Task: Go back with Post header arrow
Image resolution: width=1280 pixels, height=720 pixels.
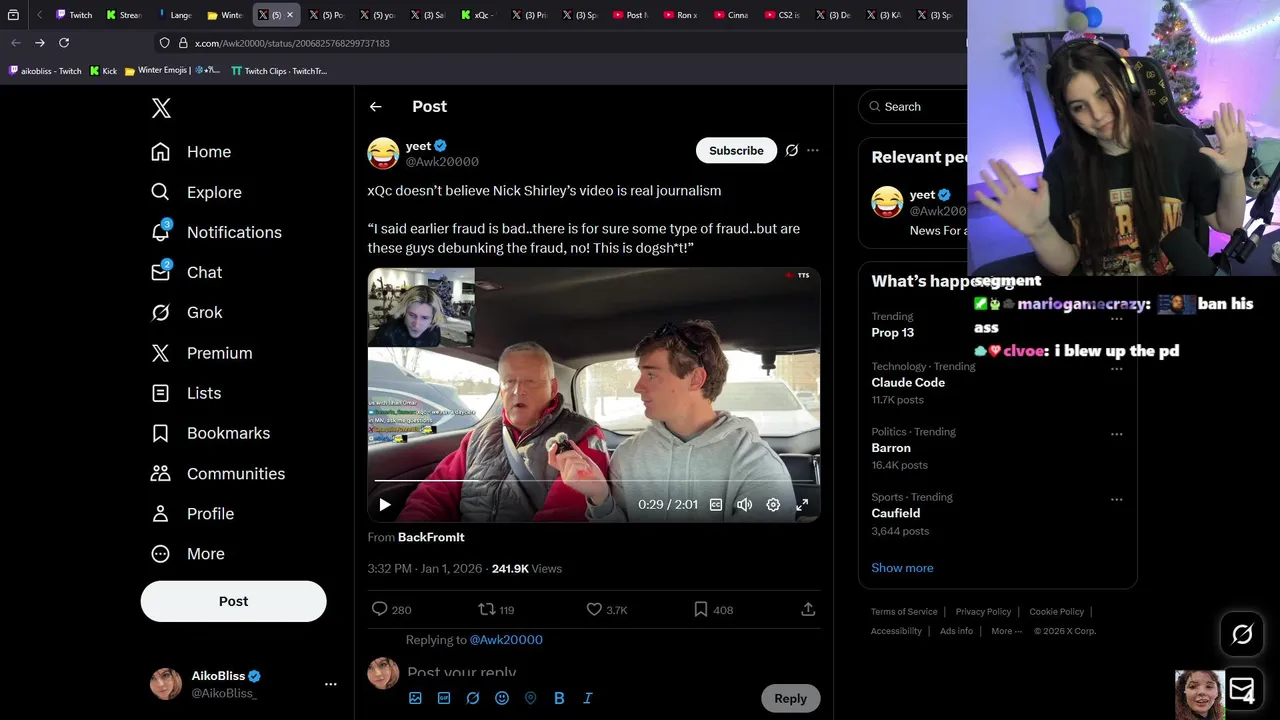Action: pyautogui.click(x=375, y=107)
